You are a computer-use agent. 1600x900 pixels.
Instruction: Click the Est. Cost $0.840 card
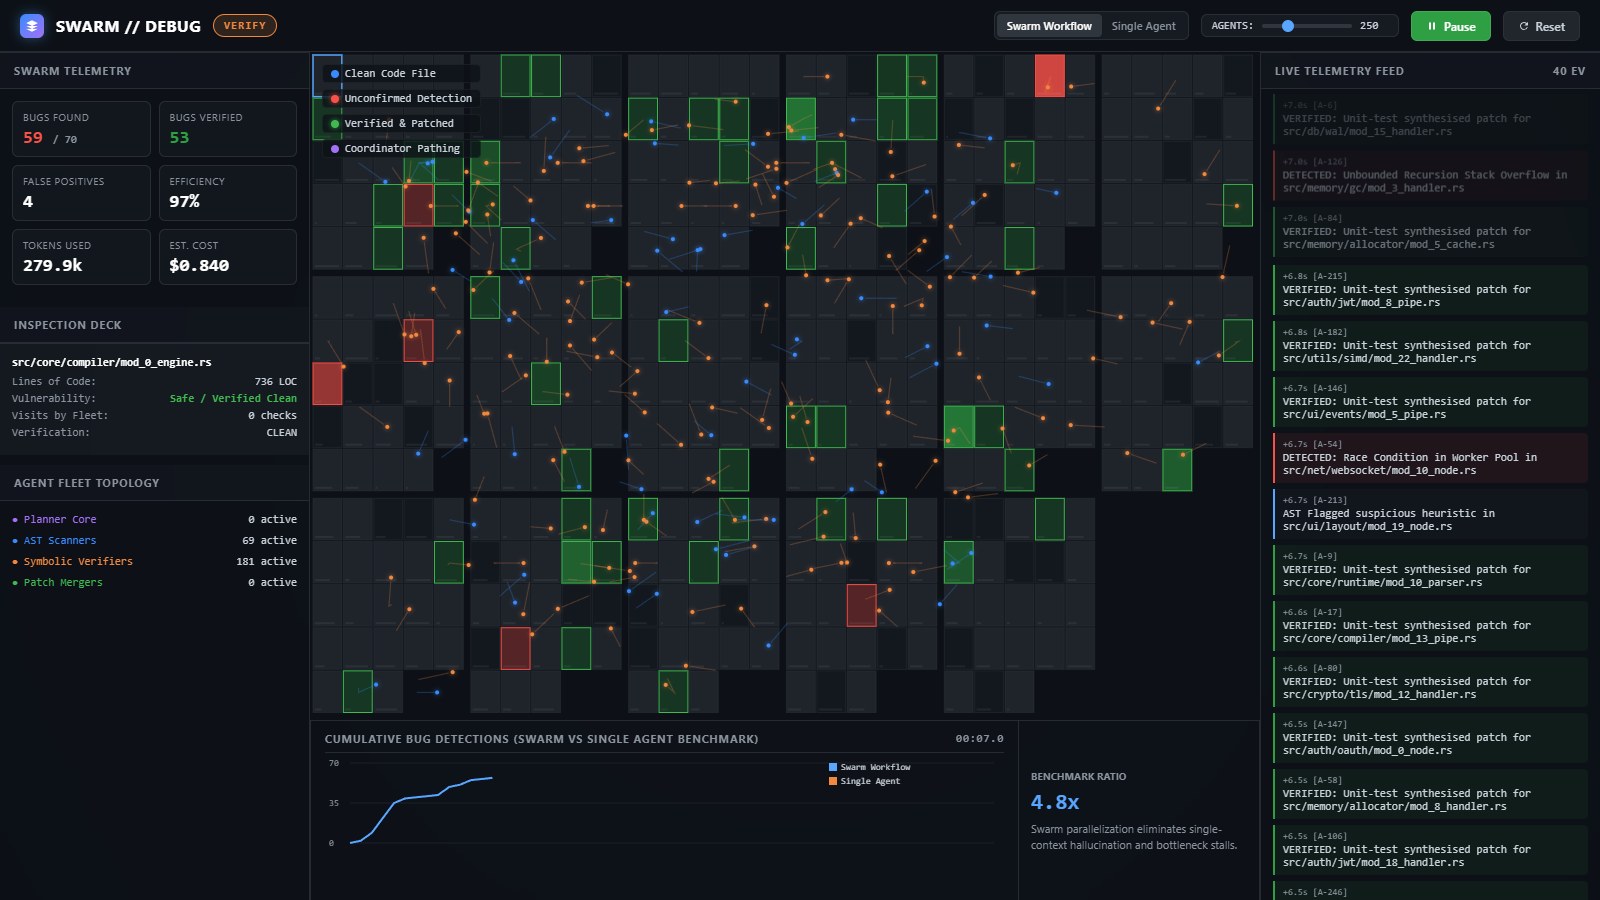[228, 257]
